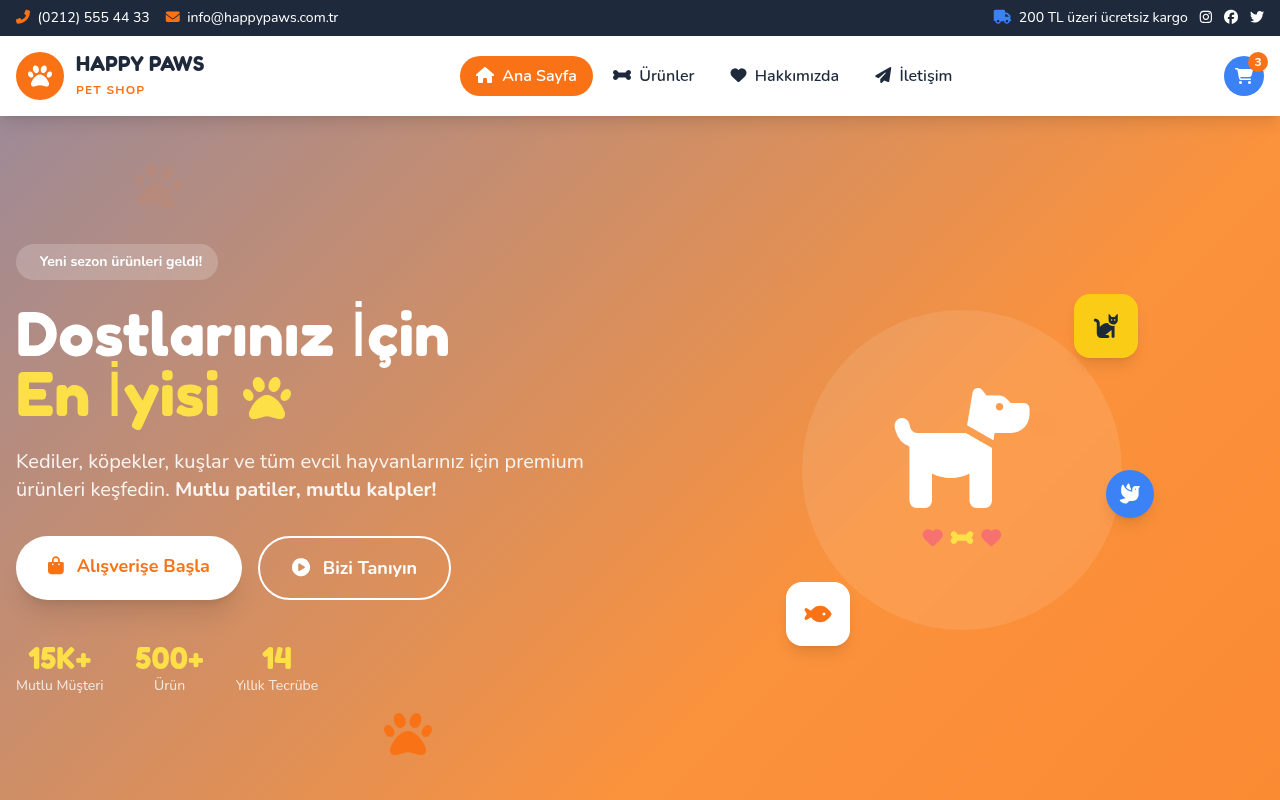Screen dimensions: 1280x800
Task: Click the free shipping truck icon
Action: click(x=1002, y=17)
